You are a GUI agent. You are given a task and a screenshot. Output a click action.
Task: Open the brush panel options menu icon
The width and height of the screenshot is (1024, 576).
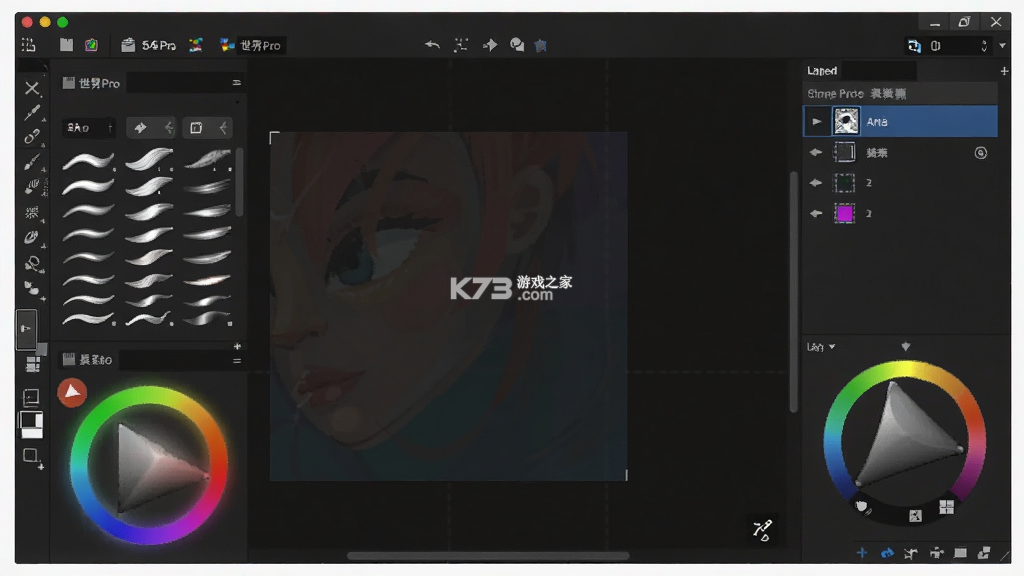[236, 83]
